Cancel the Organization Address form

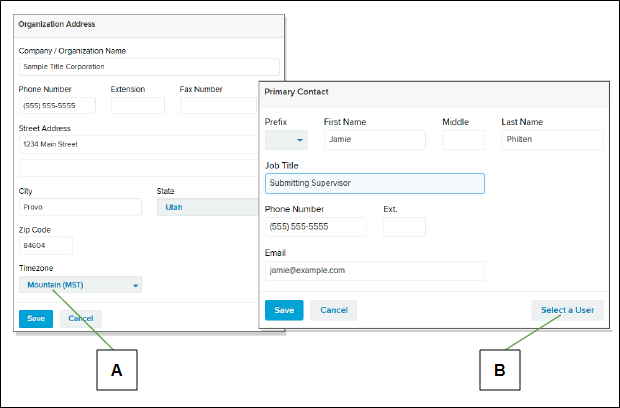pyautogui.click(x=81, y=319)
